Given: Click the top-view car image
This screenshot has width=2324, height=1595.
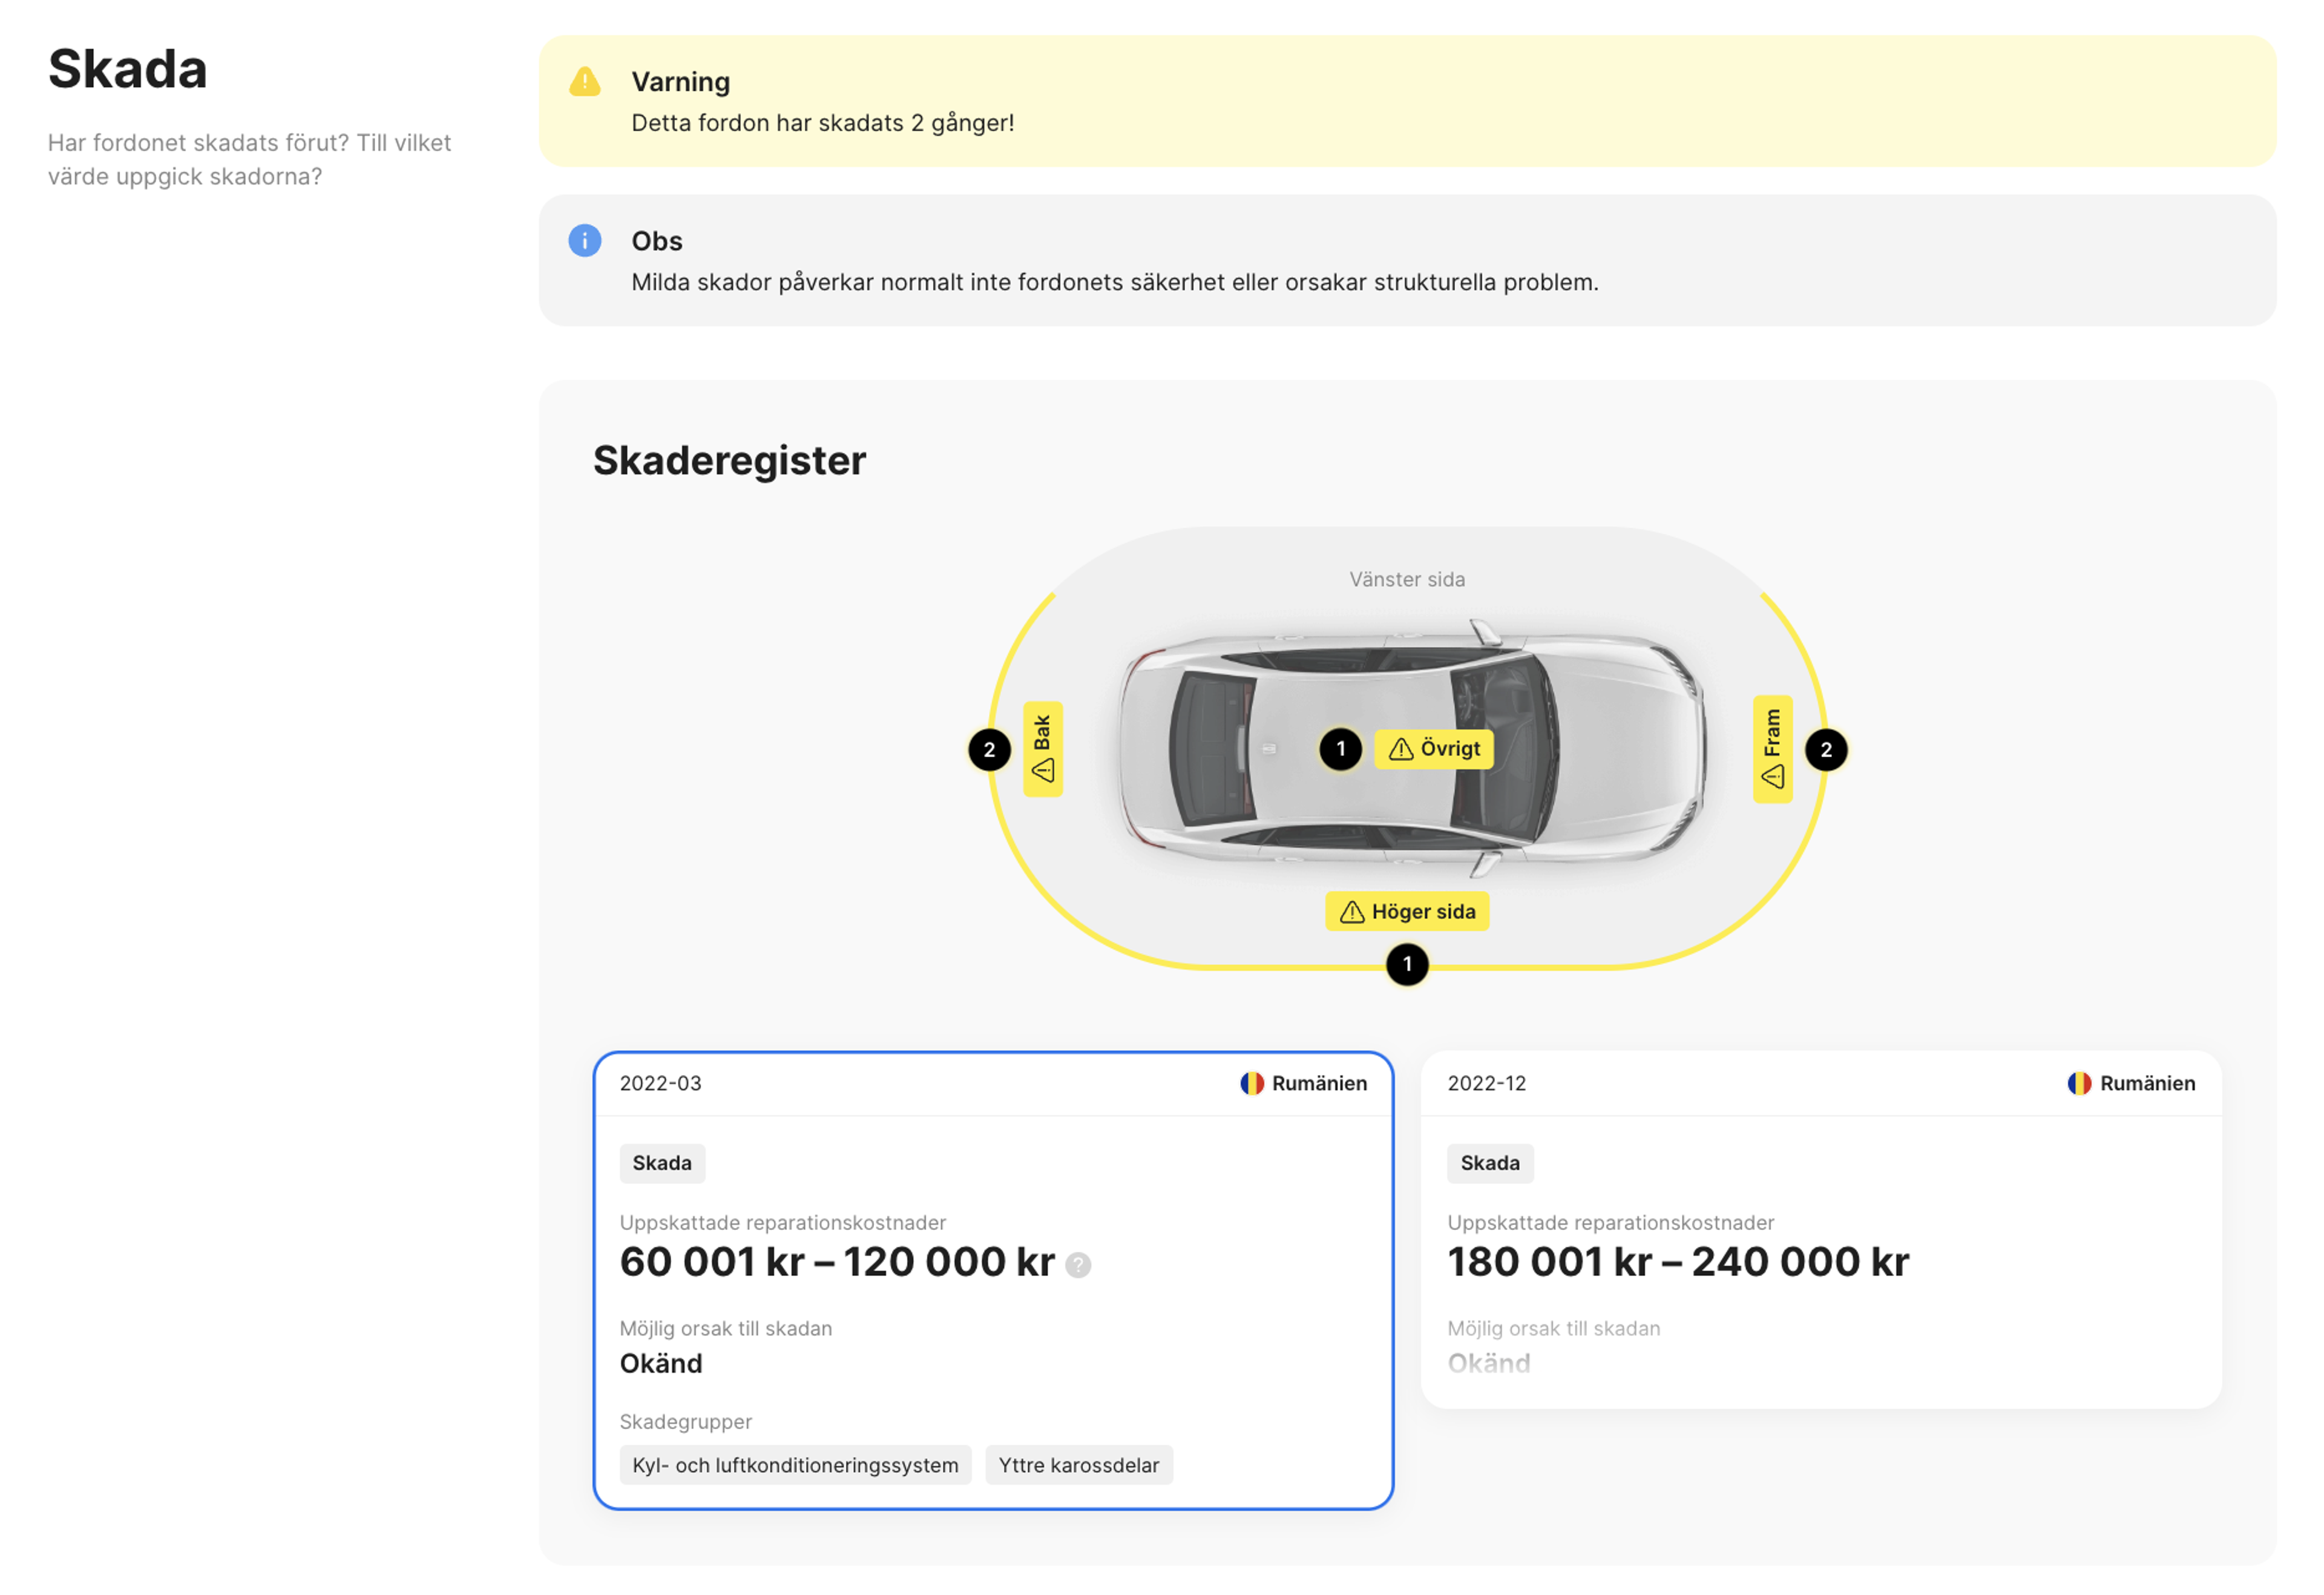Looking at the screenshot, I should (x=1412, y=749).
